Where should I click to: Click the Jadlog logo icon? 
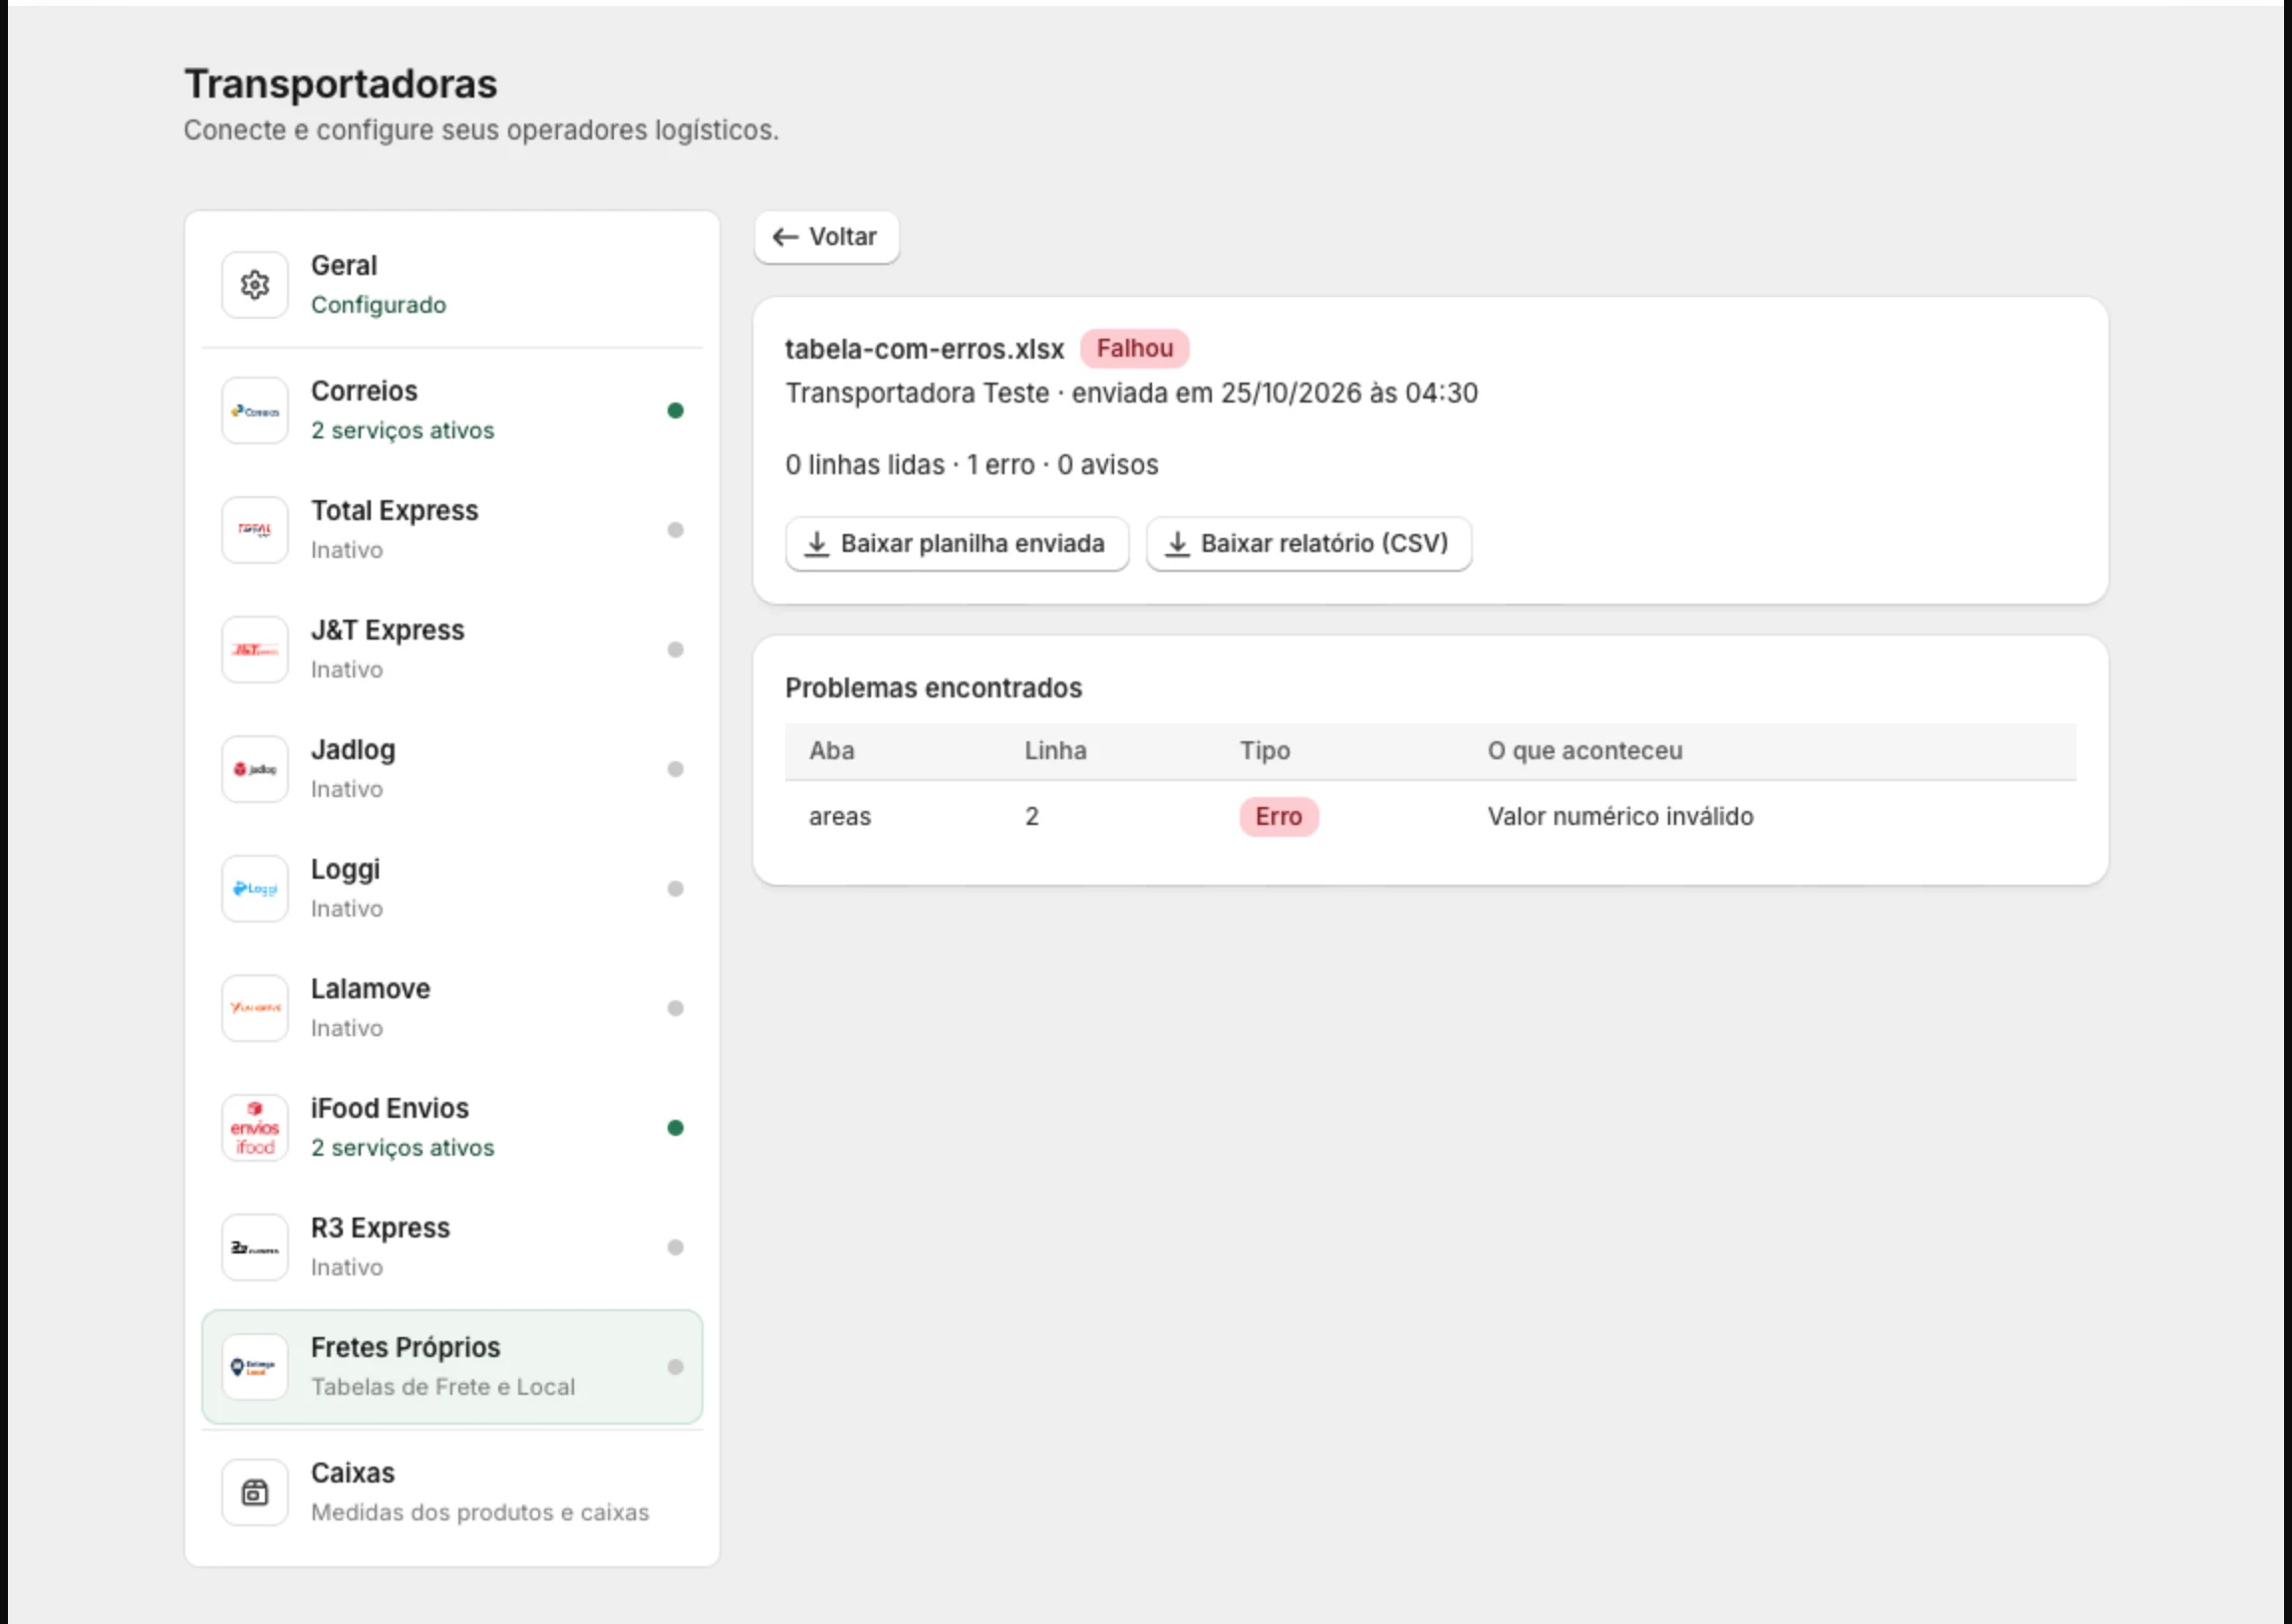[x=255, y=769]
